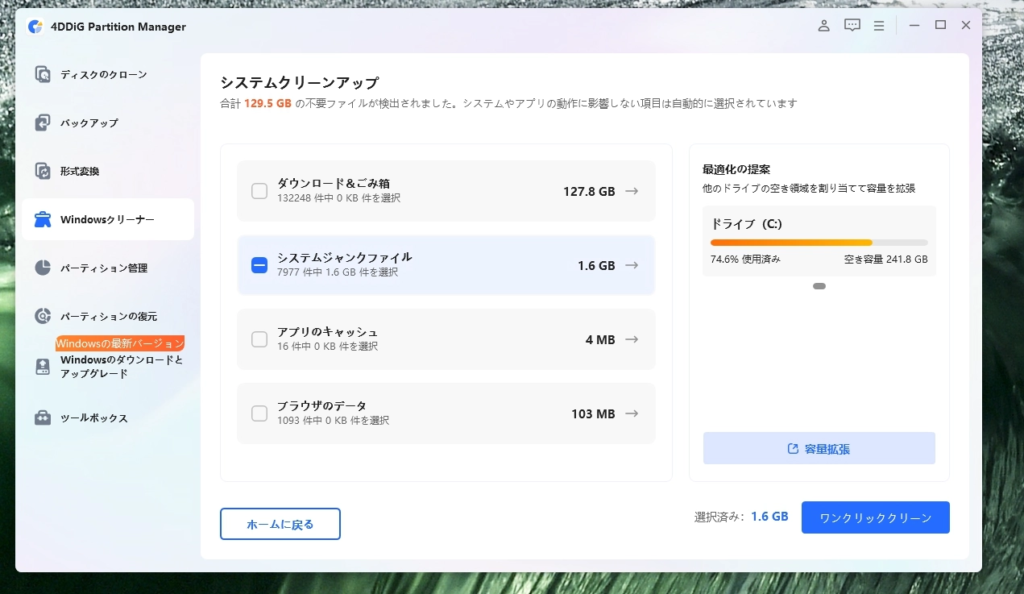Click the ワンクリッククリーン button

click(875, 518)
